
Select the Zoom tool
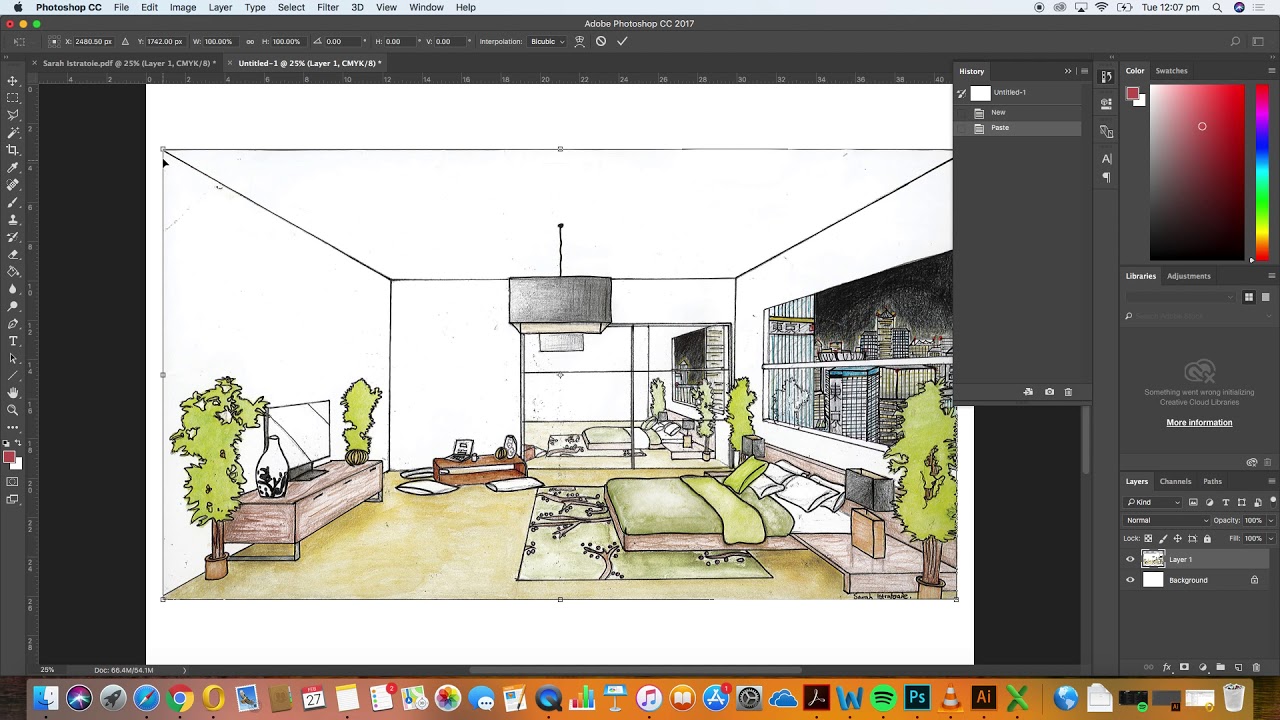pyautogui.click(x=13, y=410)
